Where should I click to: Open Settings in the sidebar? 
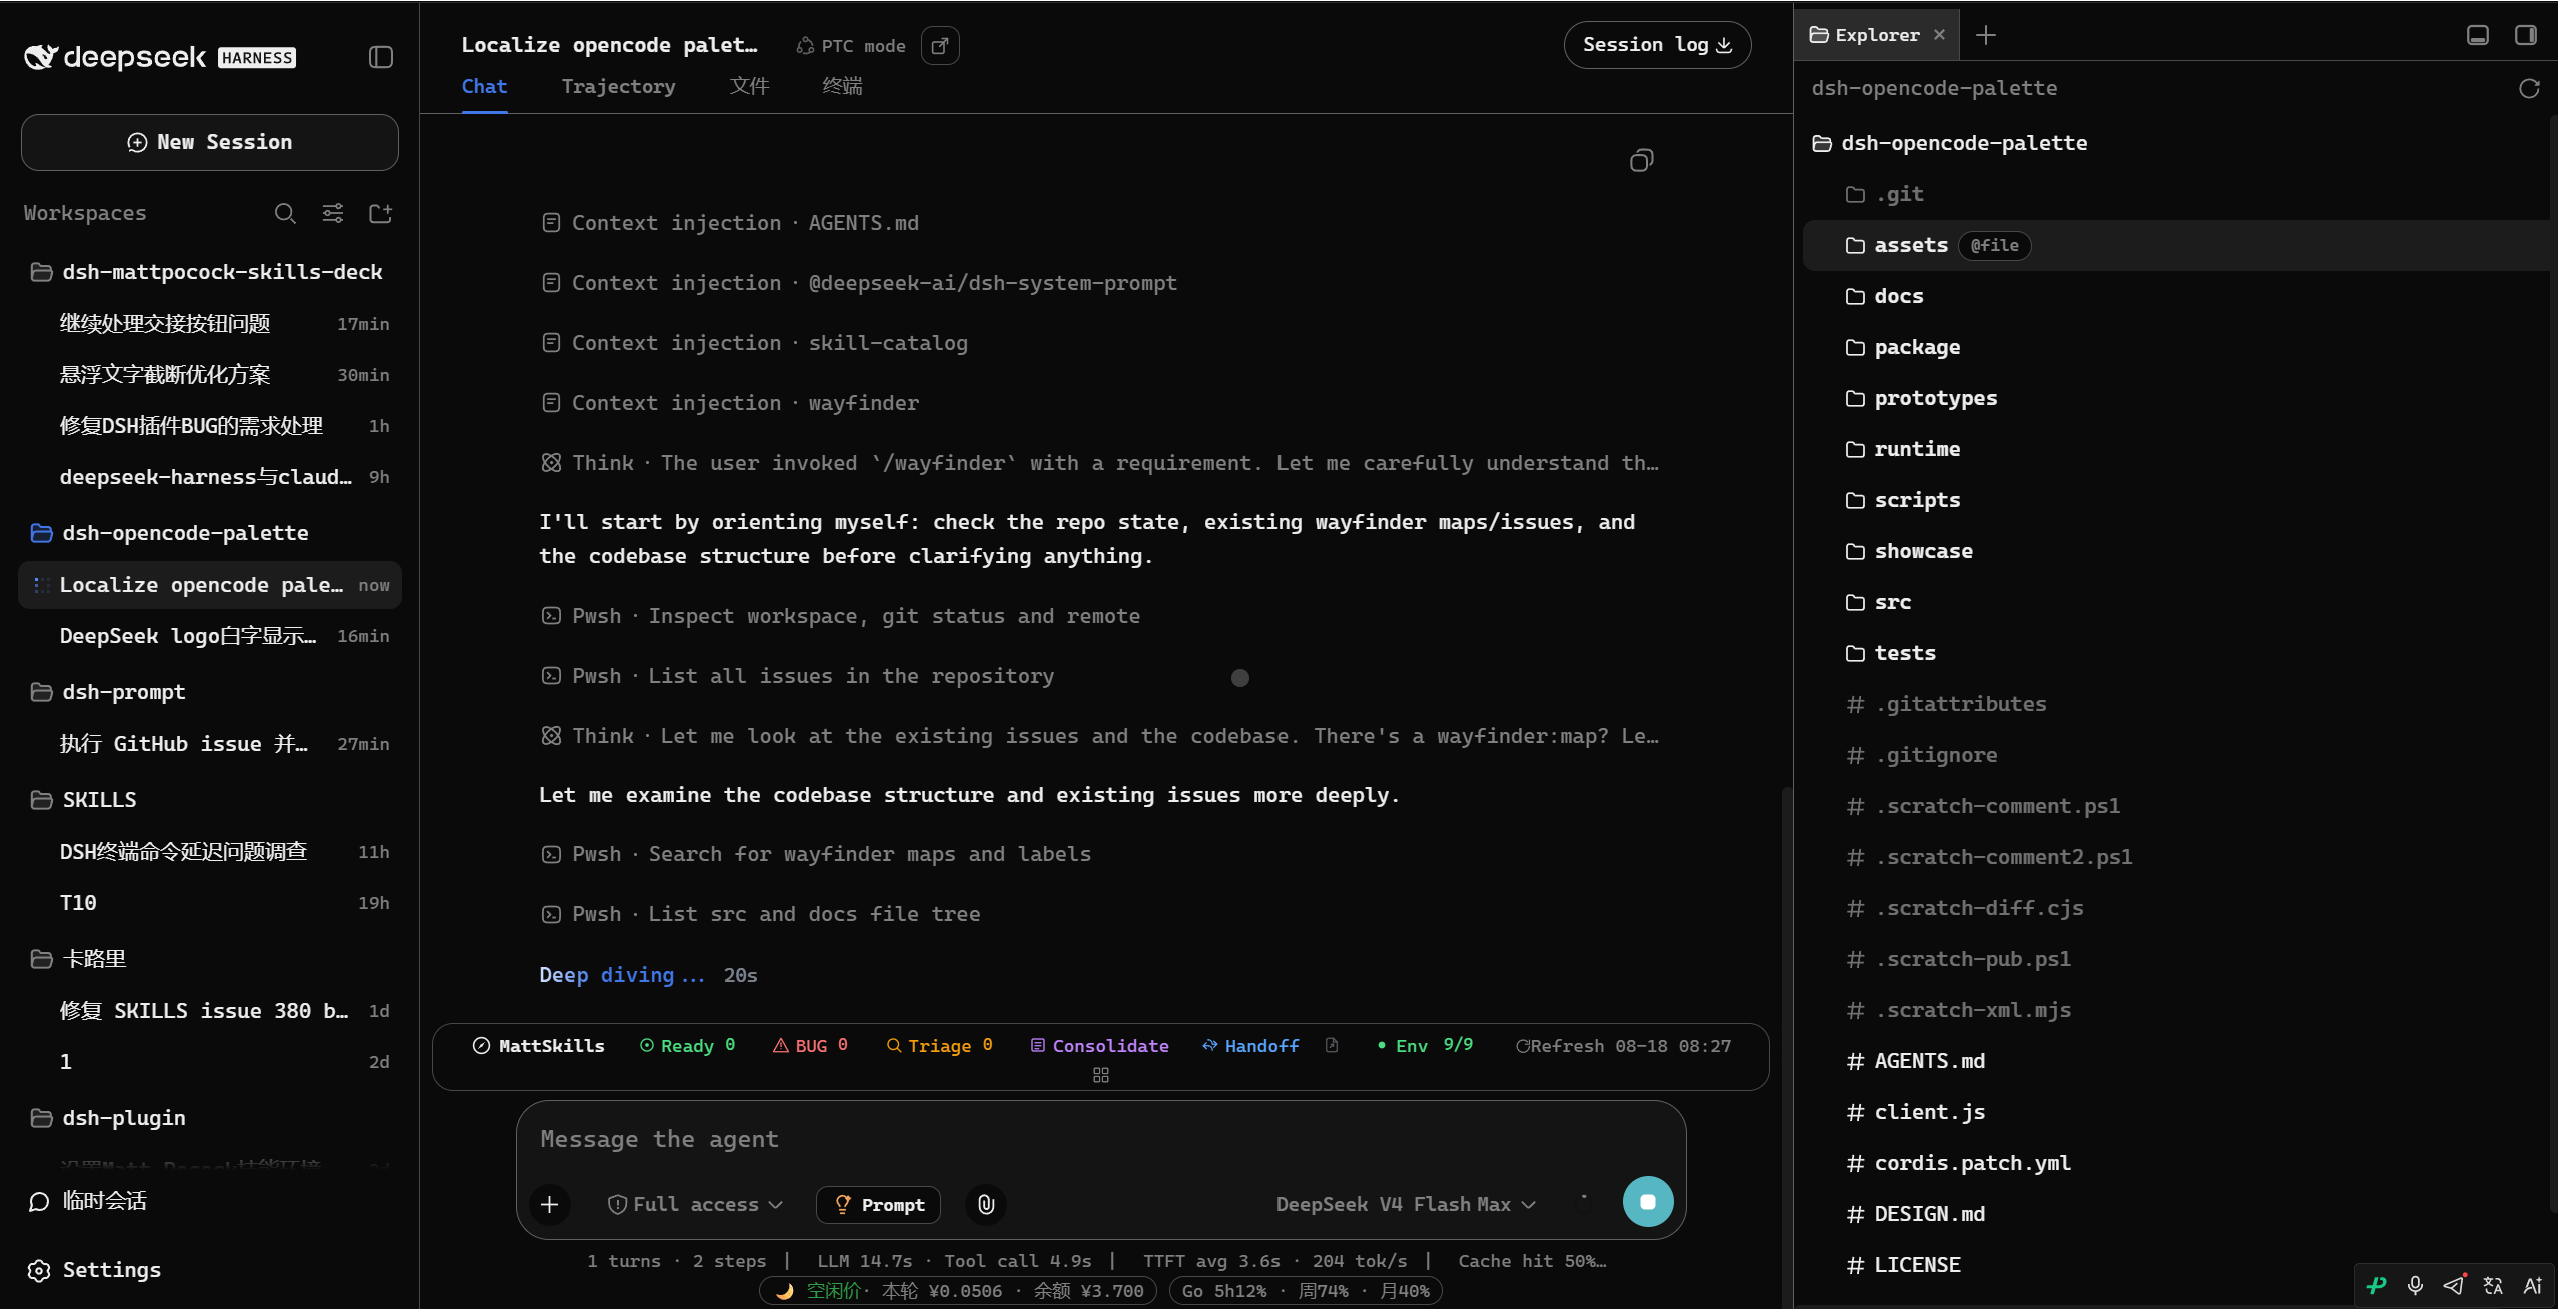point(95,1270)
